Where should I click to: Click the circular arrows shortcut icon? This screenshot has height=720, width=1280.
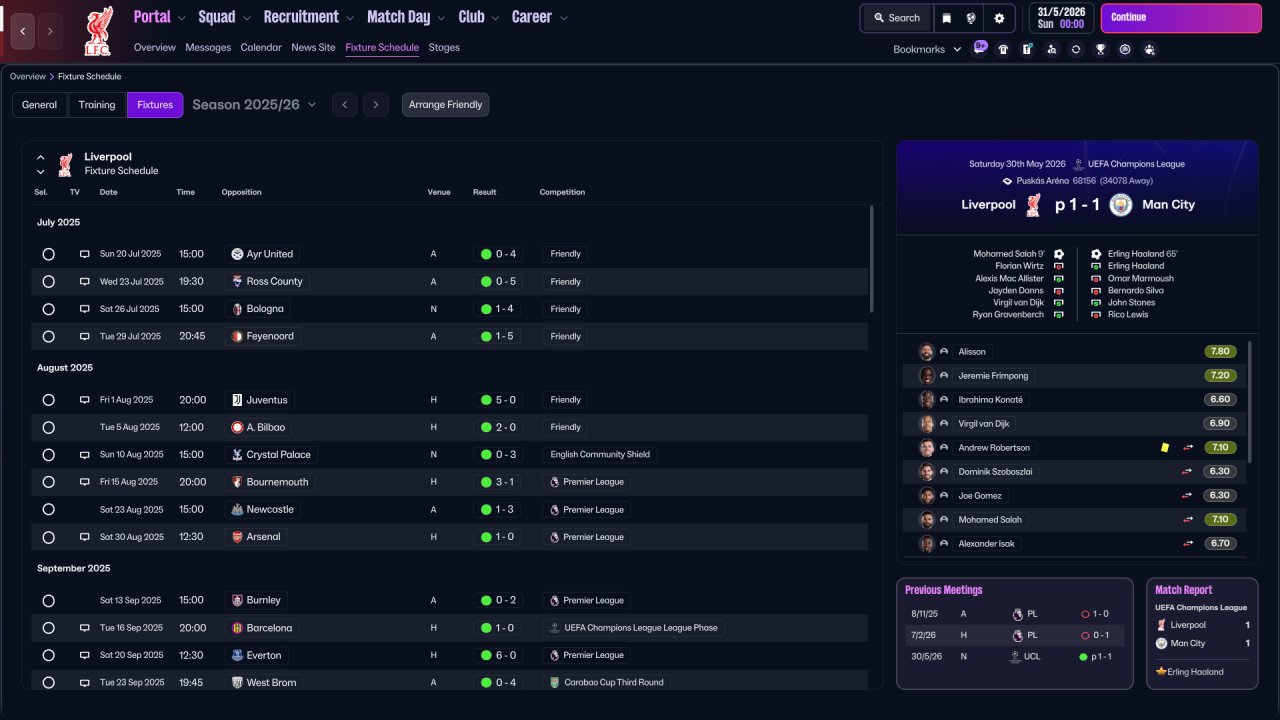[1076, 49]
